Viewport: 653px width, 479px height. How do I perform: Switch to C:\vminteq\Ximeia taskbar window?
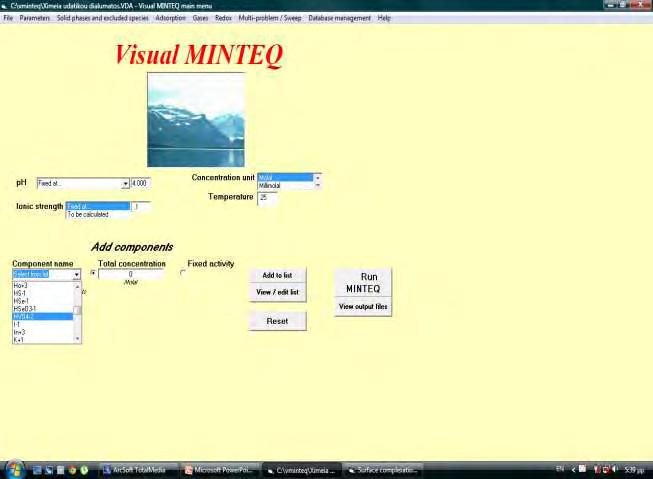coord(302,470)
